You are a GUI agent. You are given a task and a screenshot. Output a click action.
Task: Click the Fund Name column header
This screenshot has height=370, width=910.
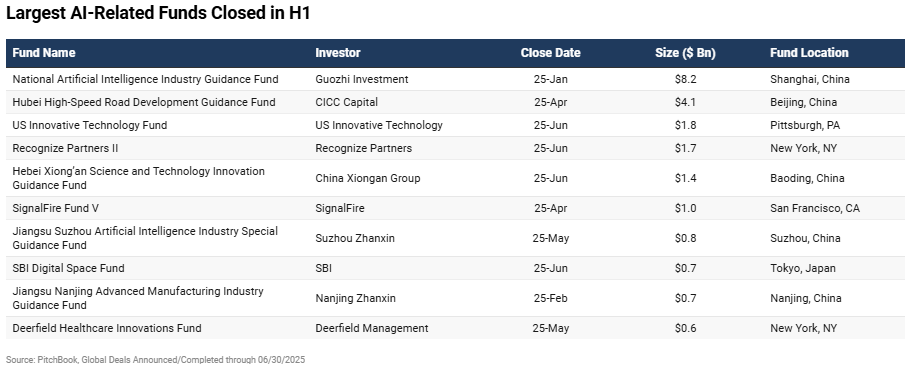pos(44,53)
